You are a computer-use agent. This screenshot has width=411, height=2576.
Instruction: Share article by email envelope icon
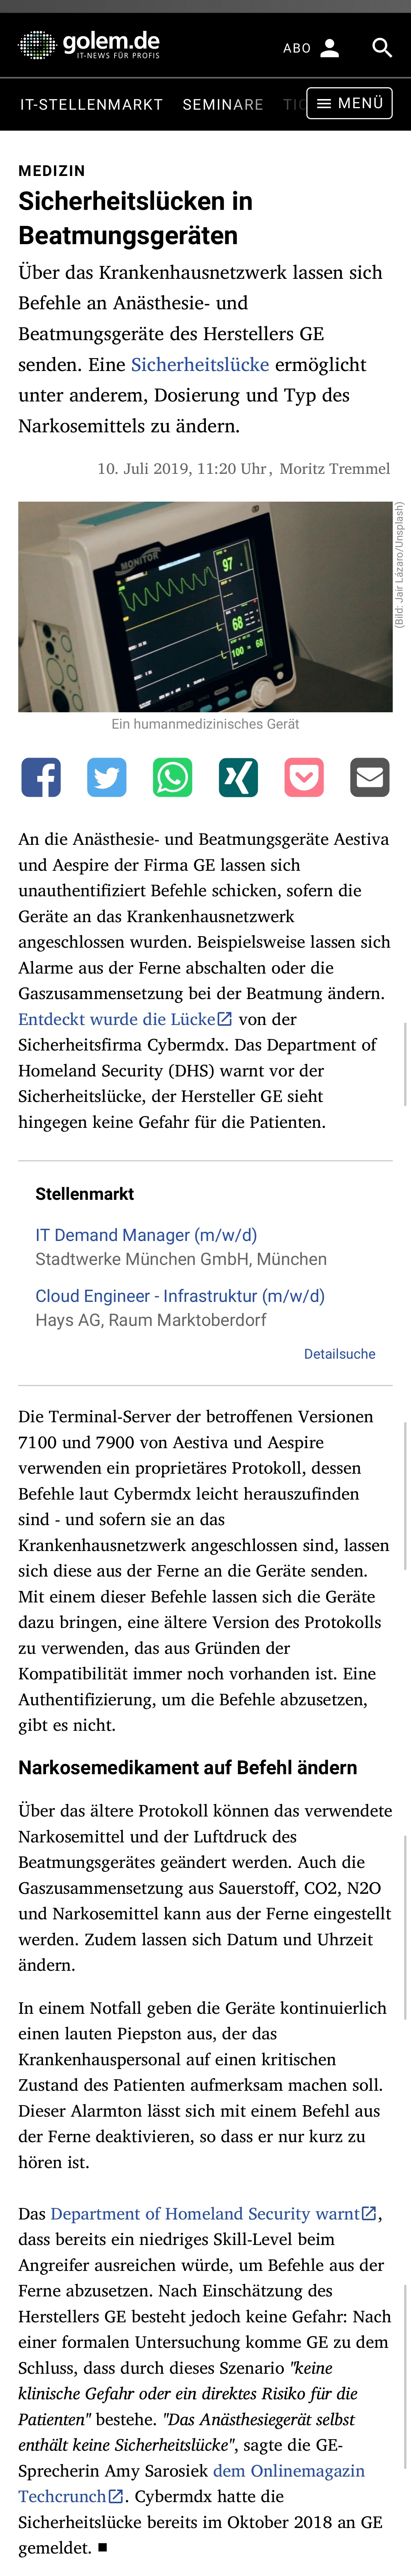coord(370,777)
